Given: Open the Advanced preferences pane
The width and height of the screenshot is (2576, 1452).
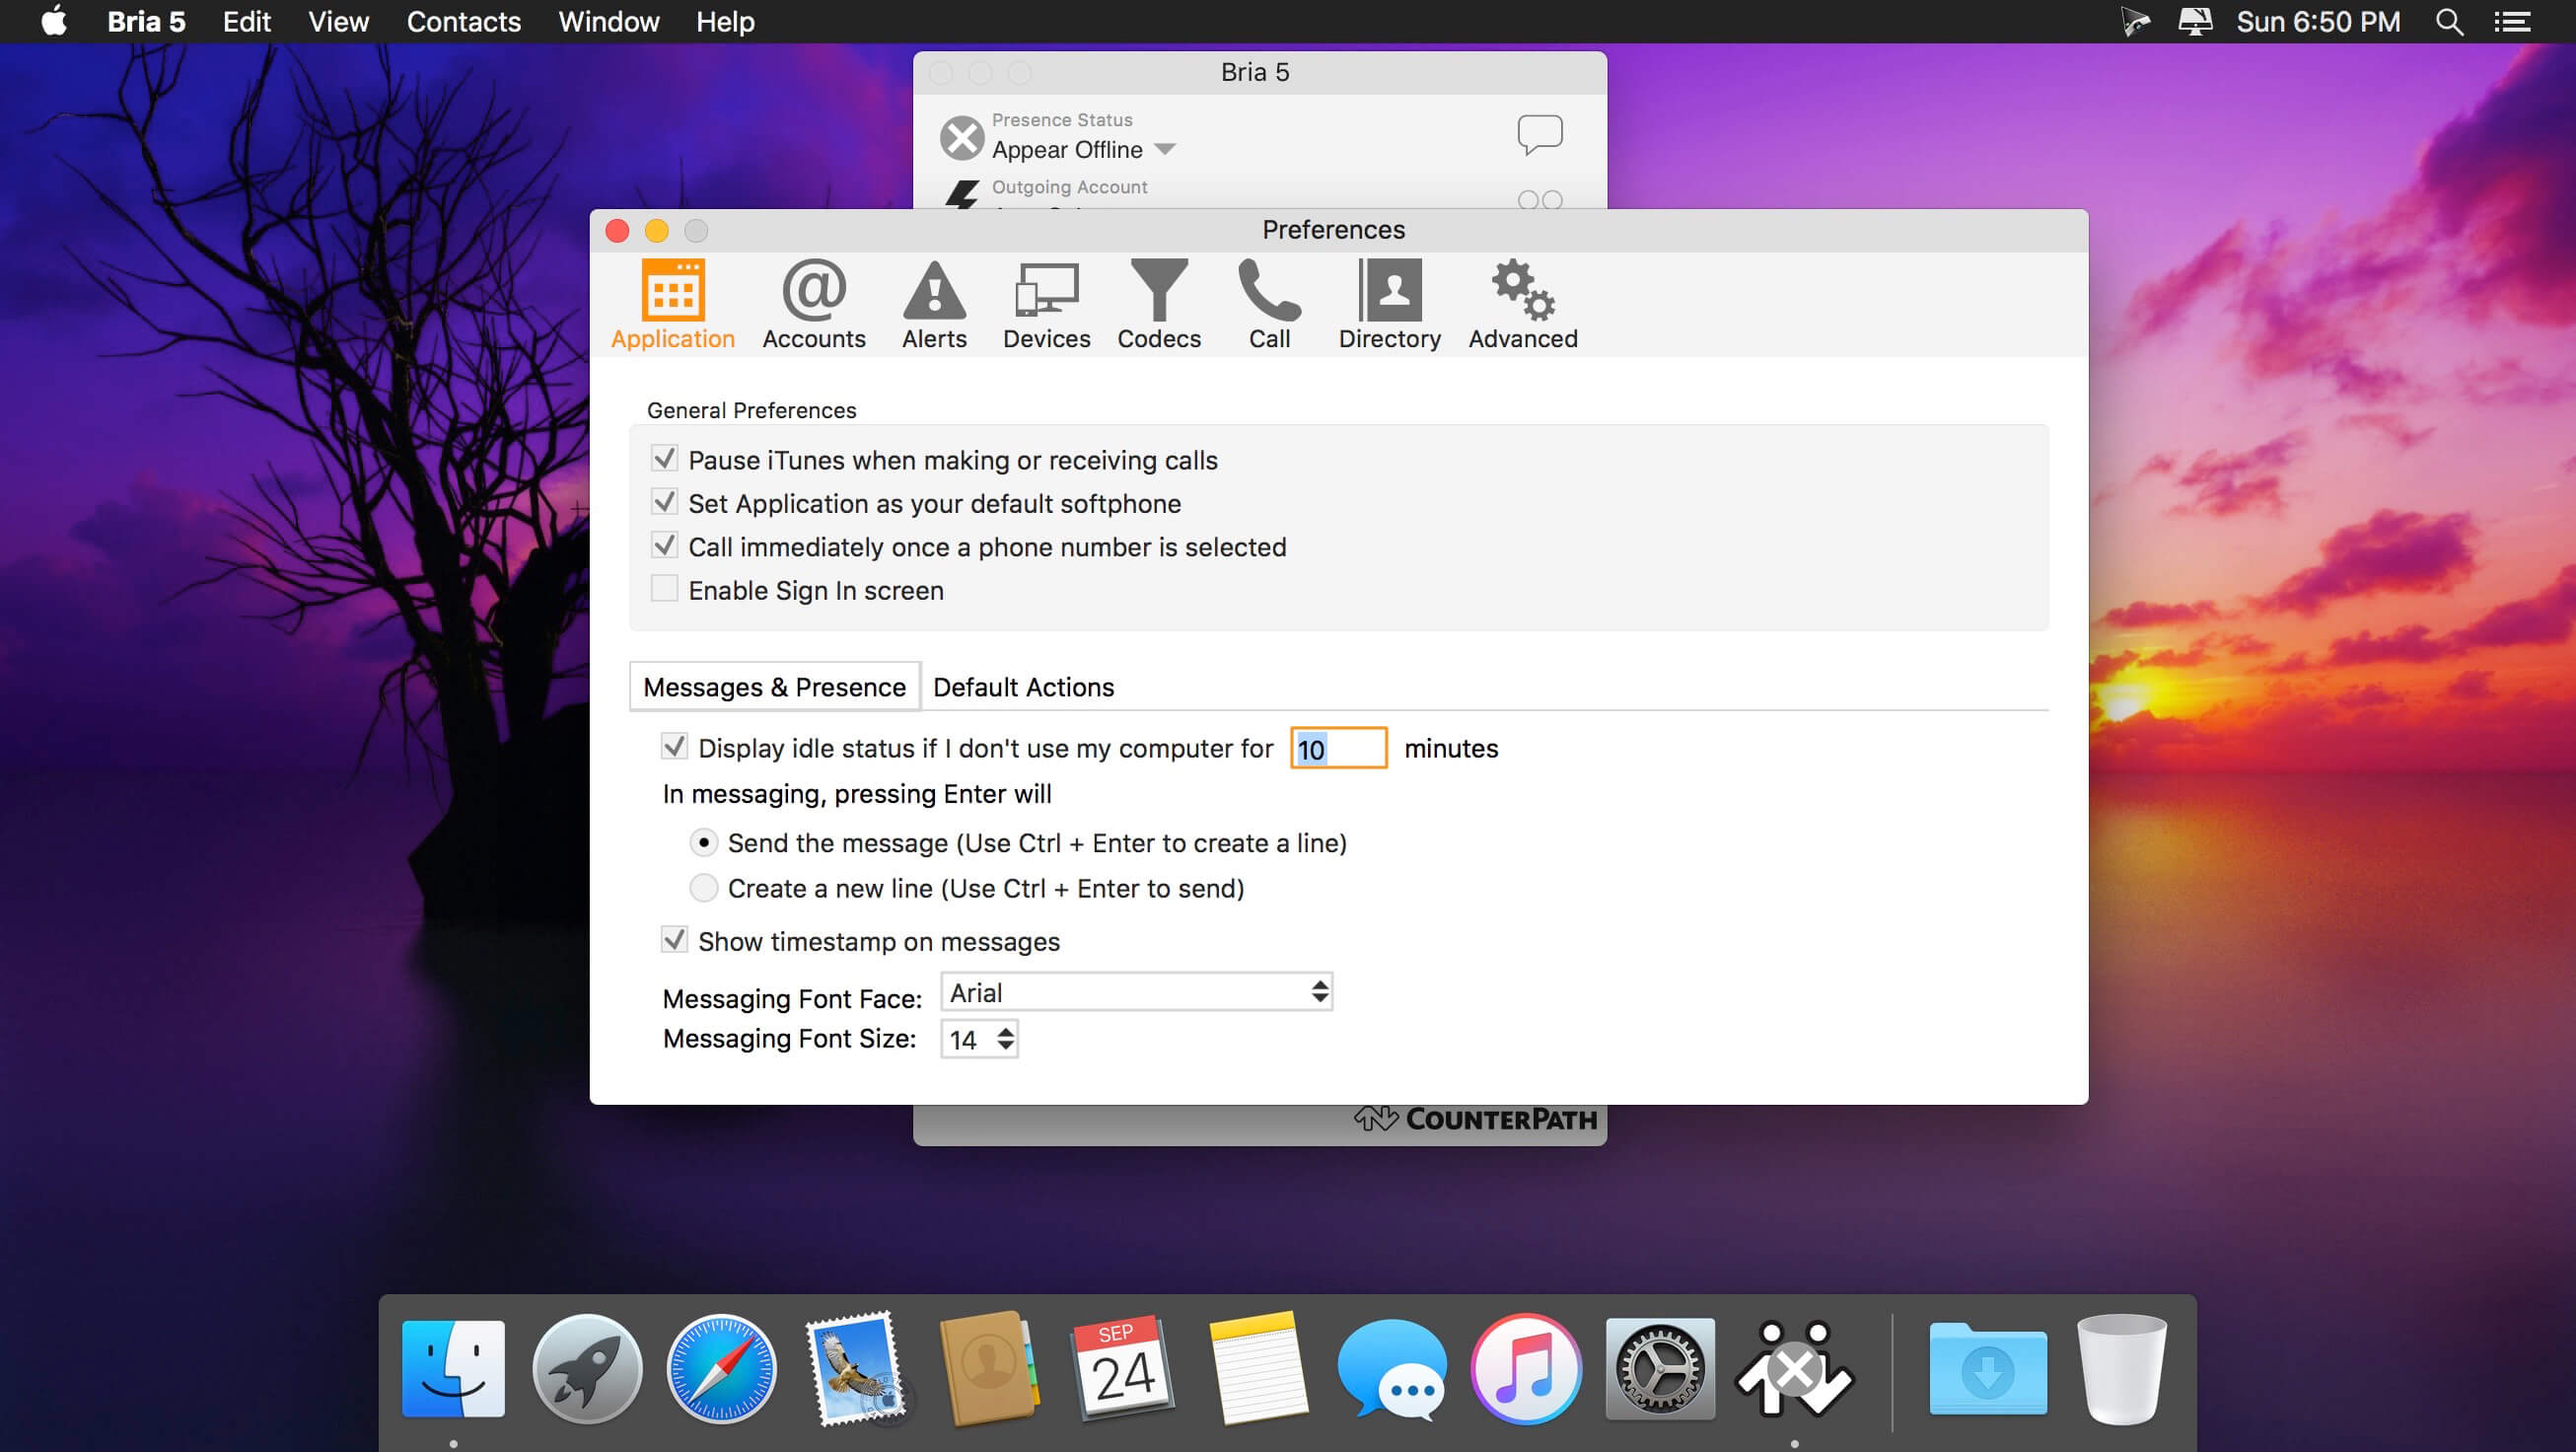Looking at the screenshot, I should click(1523, 305).
